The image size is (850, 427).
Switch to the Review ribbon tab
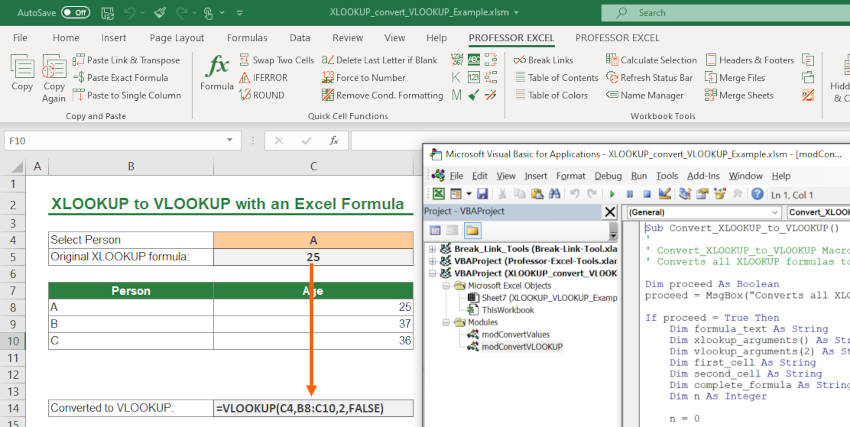click(x=347, y=38)
